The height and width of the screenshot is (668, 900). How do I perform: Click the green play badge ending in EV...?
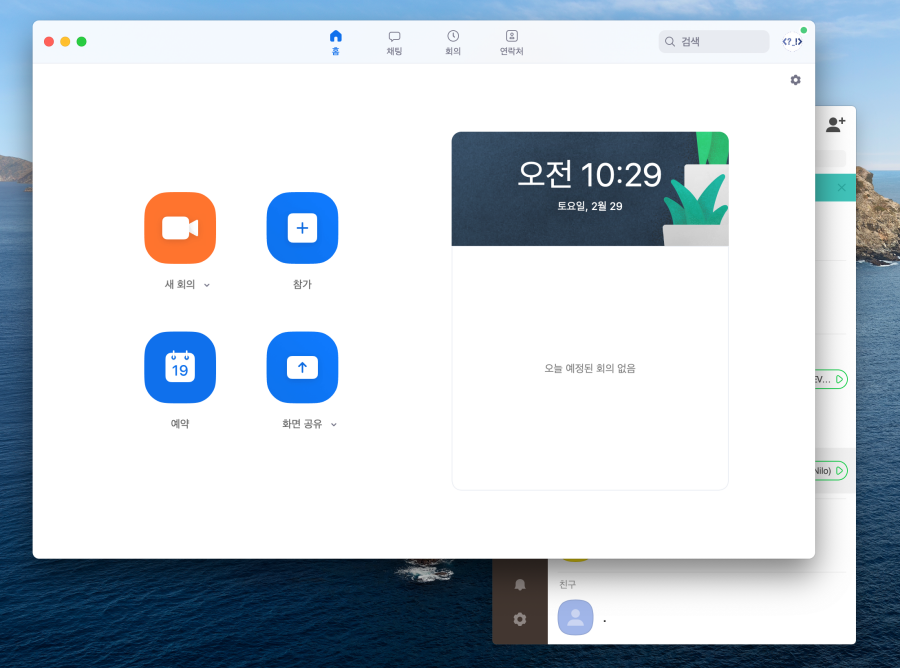[831, 379]
